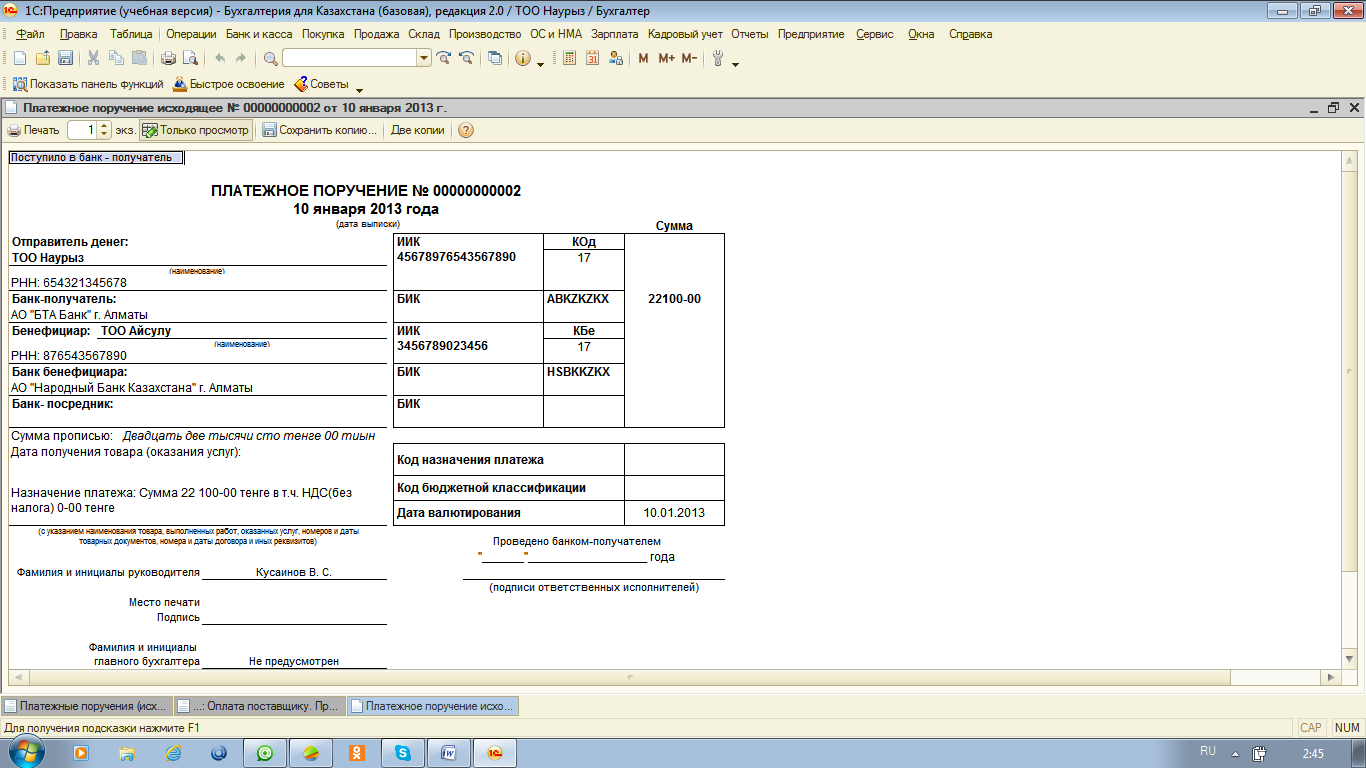1366x768 pixels.
Task: Select cell Поступило в банк - получатель
Action: tap(96, 157)
